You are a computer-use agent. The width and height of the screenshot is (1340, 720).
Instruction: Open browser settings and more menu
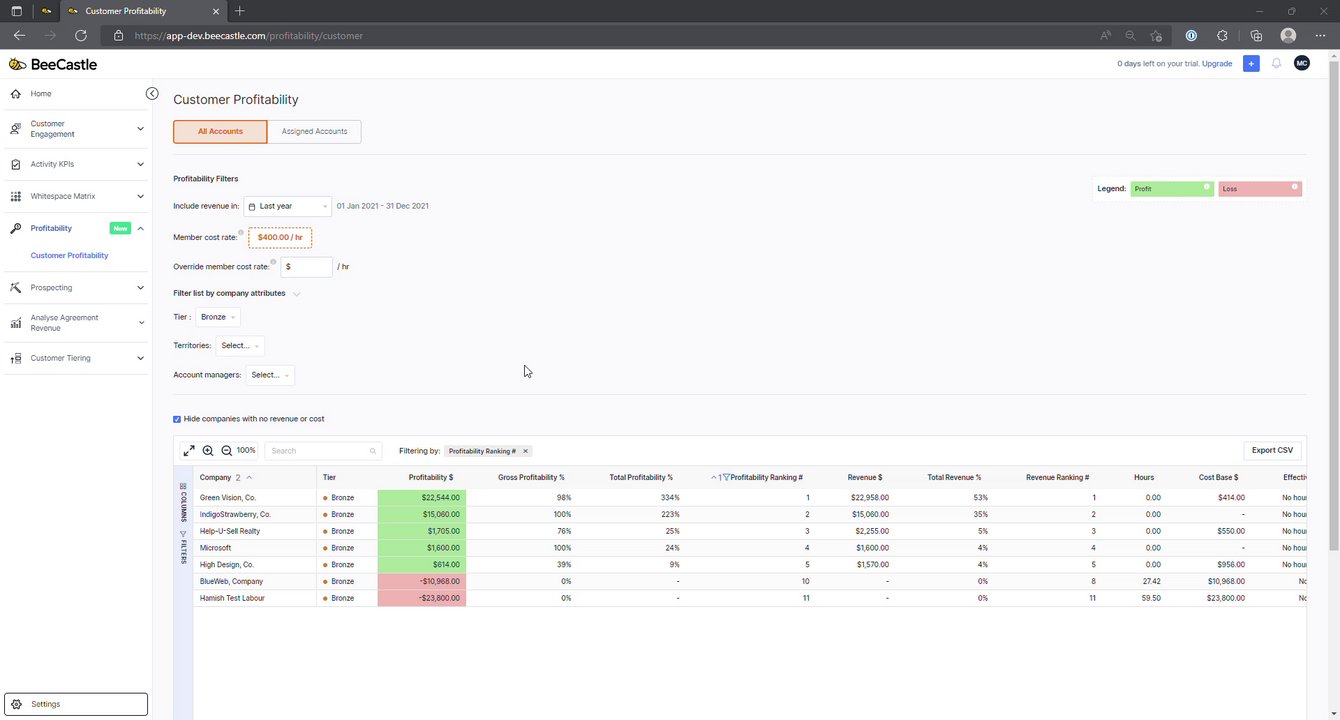(x=1320, y=35)
